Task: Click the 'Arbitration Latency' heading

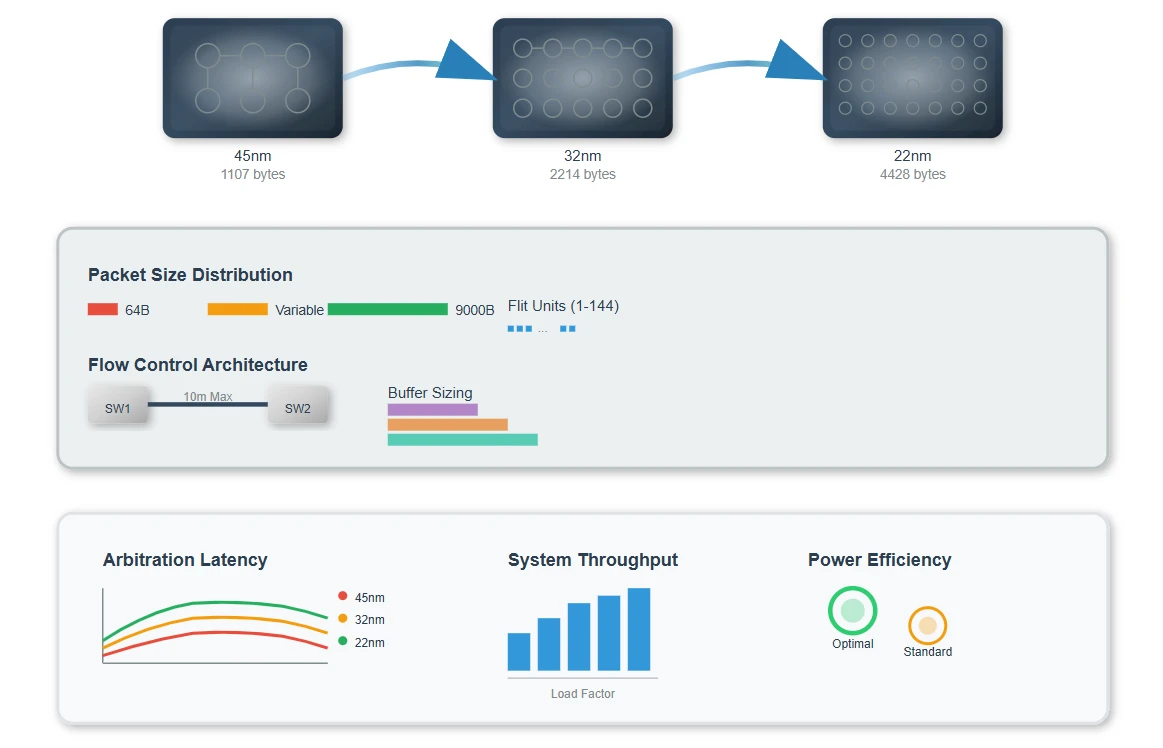Action: click(185, 560)
